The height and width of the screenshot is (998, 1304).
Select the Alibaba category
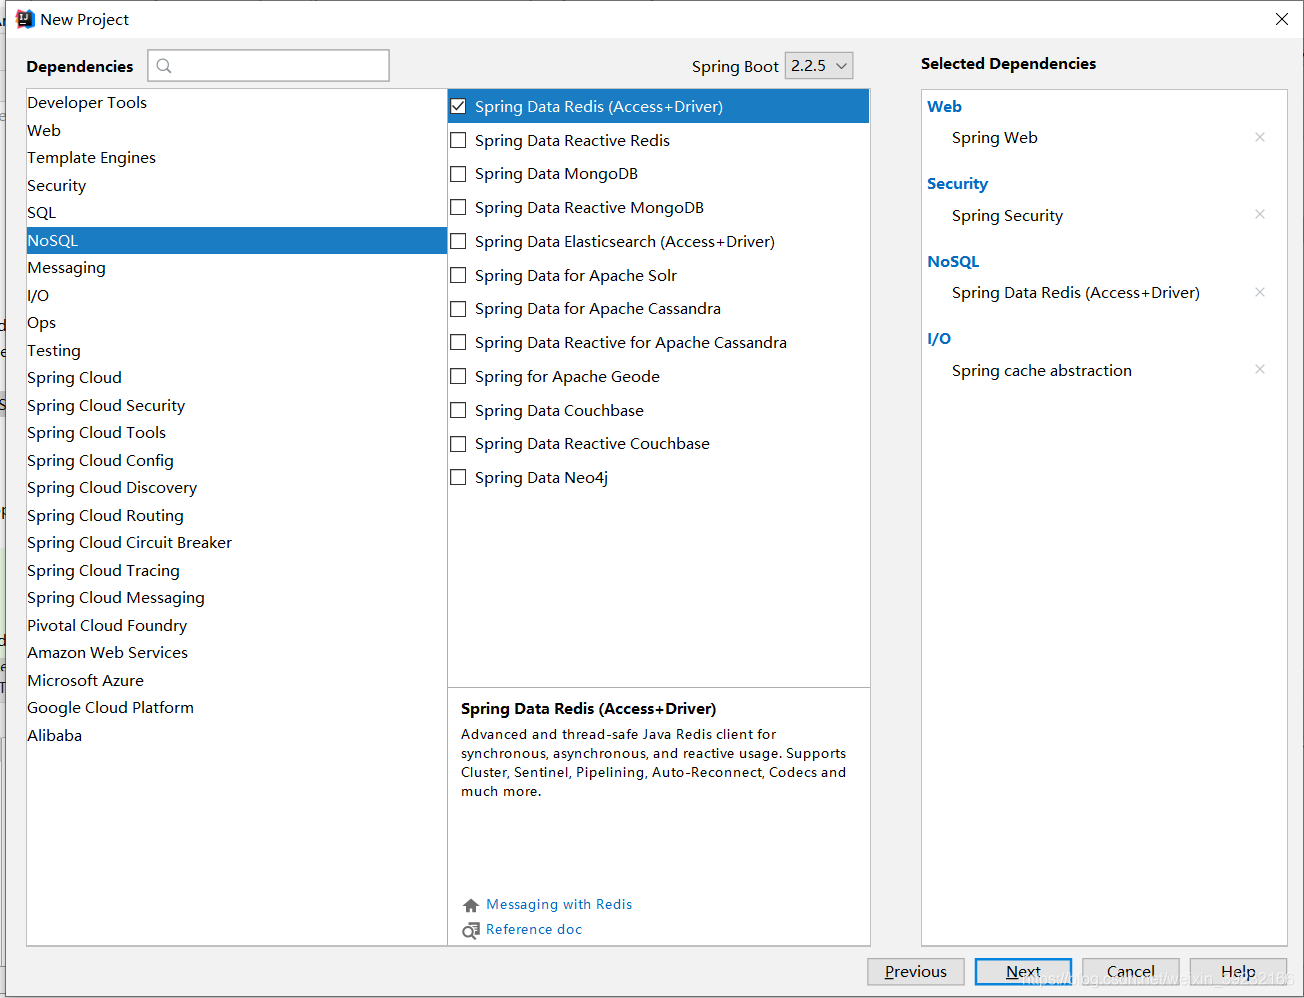[236, 735]
